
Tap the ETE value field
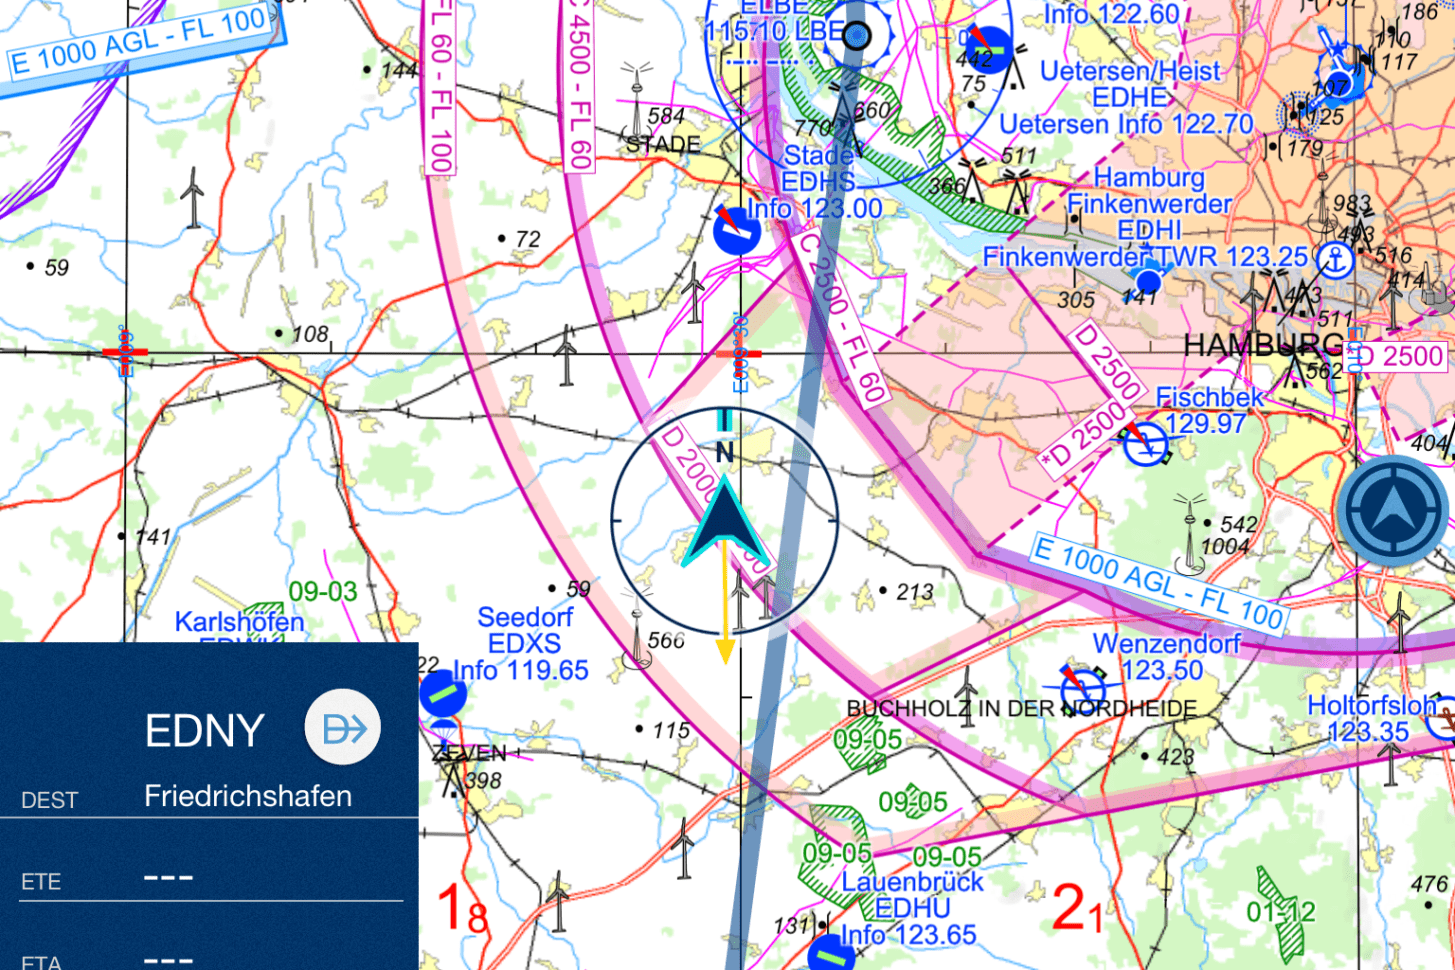click(x=168, y=878)
